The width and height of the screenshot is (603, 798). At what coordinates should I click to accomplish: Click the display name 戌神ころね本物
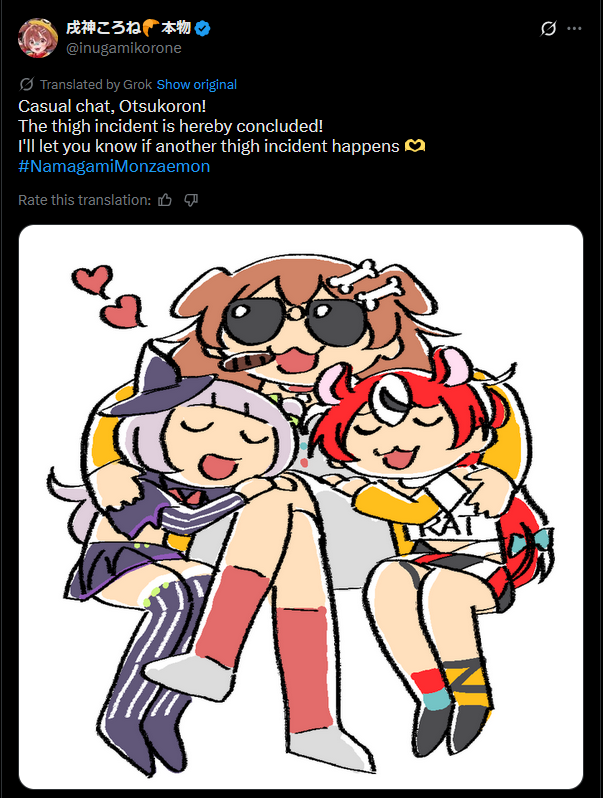[x=128, y=27]
